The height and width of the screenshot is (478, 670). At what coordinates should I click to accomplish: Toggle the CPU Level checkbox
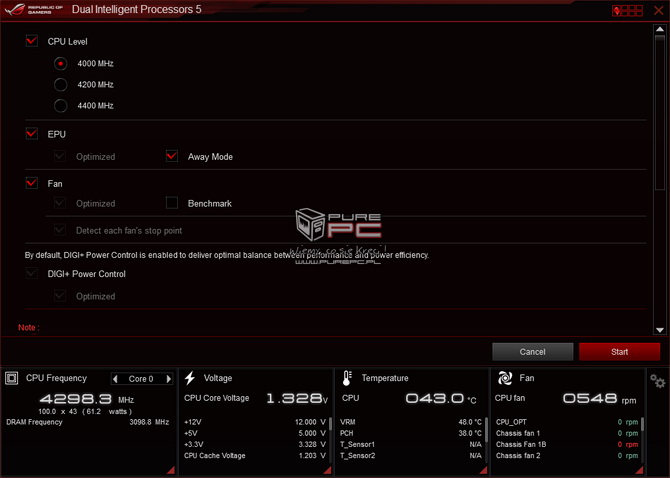click(32, 41)
